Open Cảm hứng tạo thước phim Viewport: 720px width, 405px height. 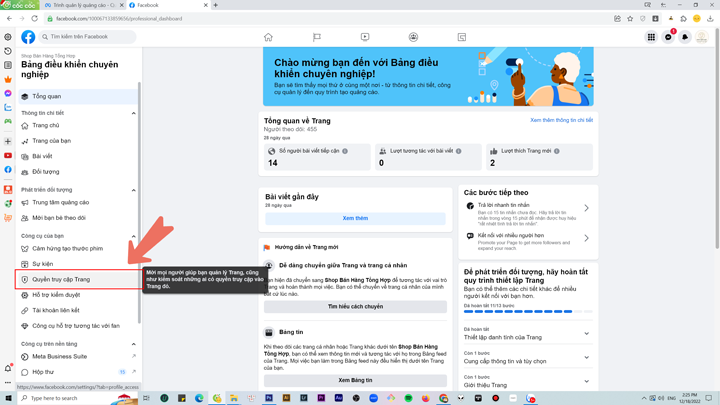pos(78,249)
